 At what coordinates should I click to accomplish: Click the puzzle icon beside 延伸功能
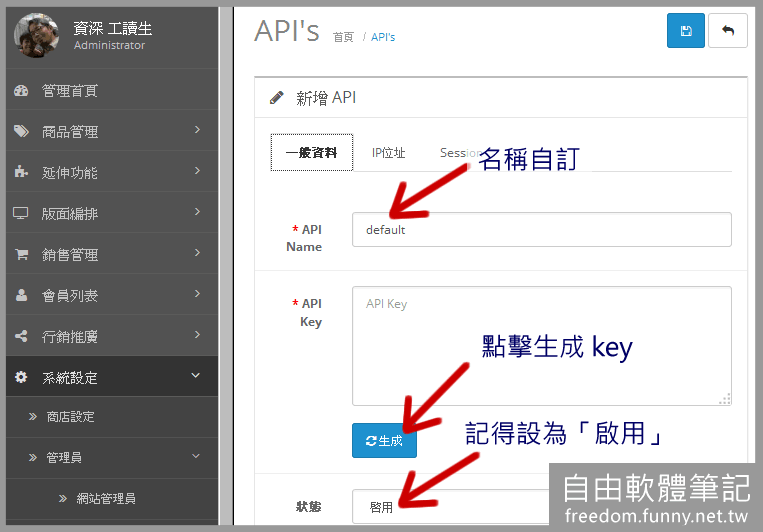pos(21,172)
